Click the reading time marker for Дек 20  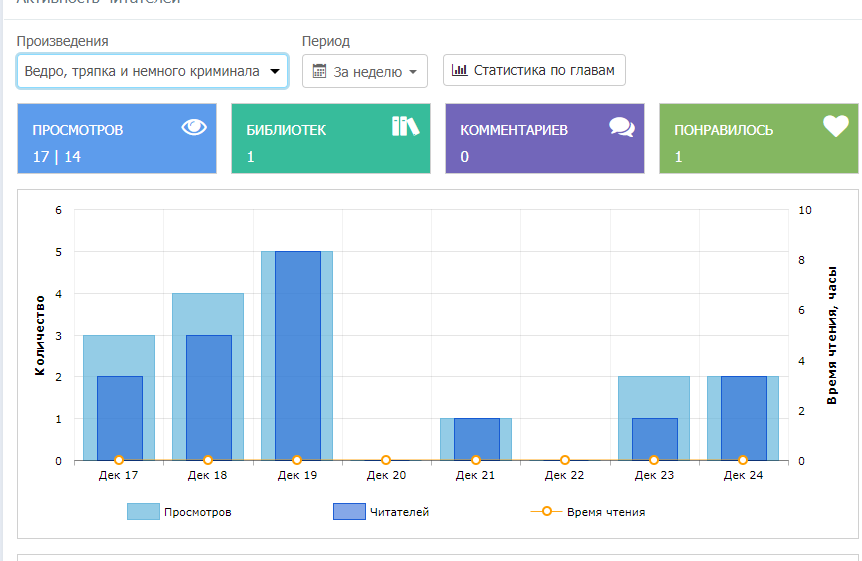(386, 460)
